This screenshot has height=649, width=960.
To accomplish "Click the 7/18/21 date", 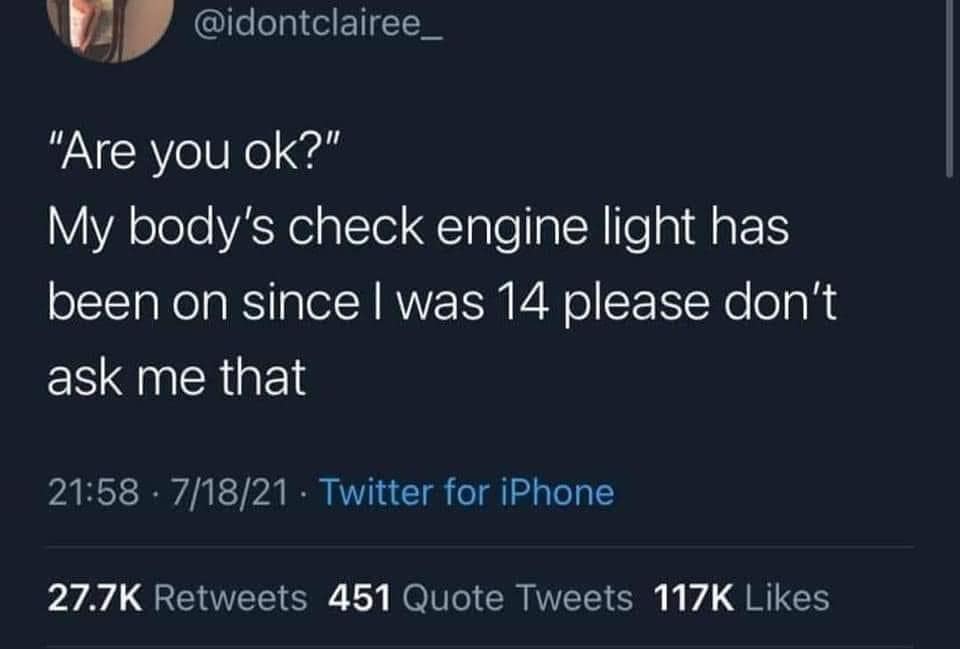I will pos(230,493).
